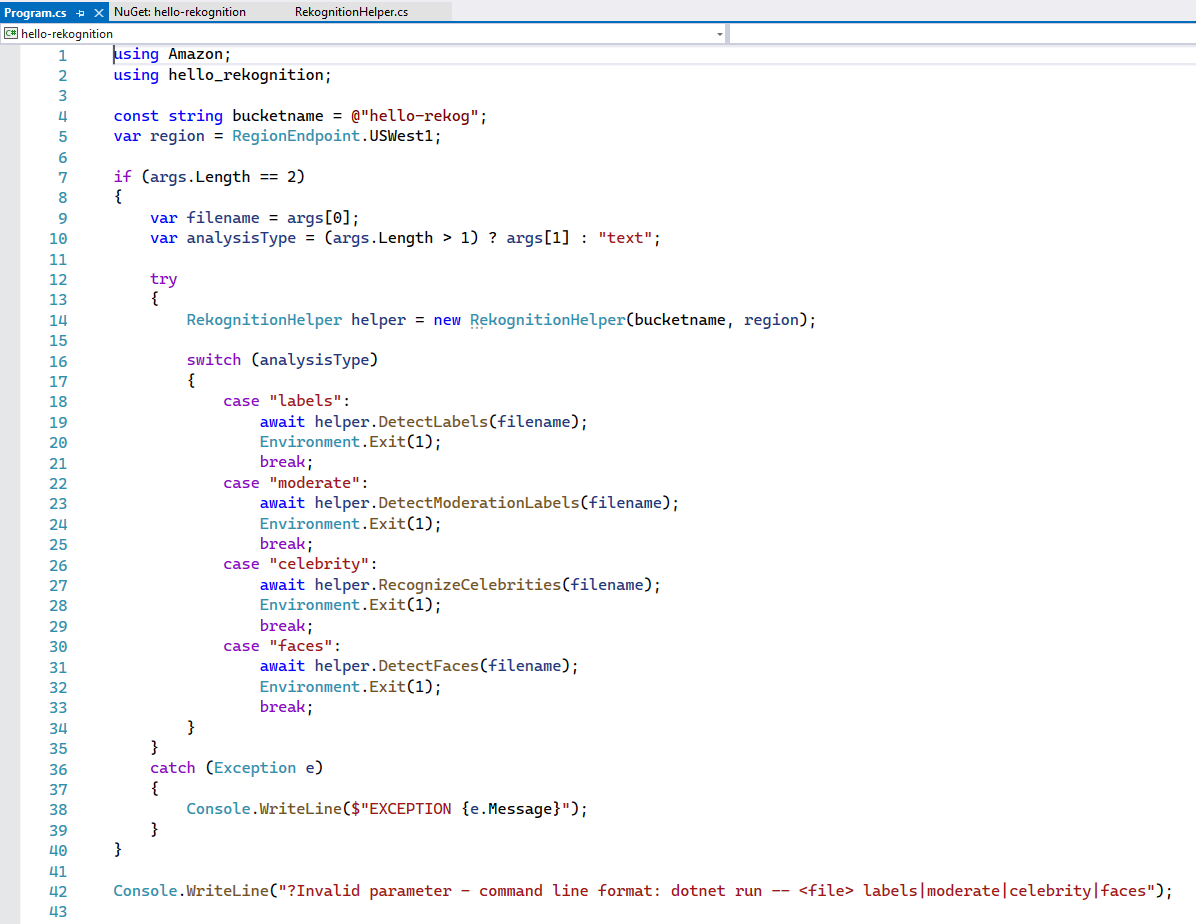
Task: Select the @"hello-rekog" string literal
Action: [x=415, y=116]
